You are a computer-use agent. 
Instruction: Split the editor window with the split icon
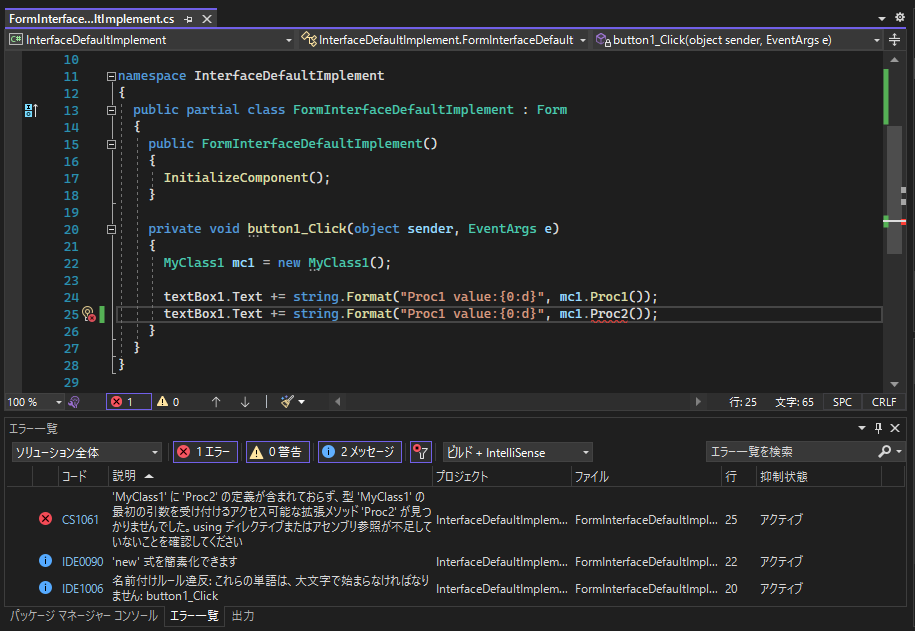click(x=895, y=40)
